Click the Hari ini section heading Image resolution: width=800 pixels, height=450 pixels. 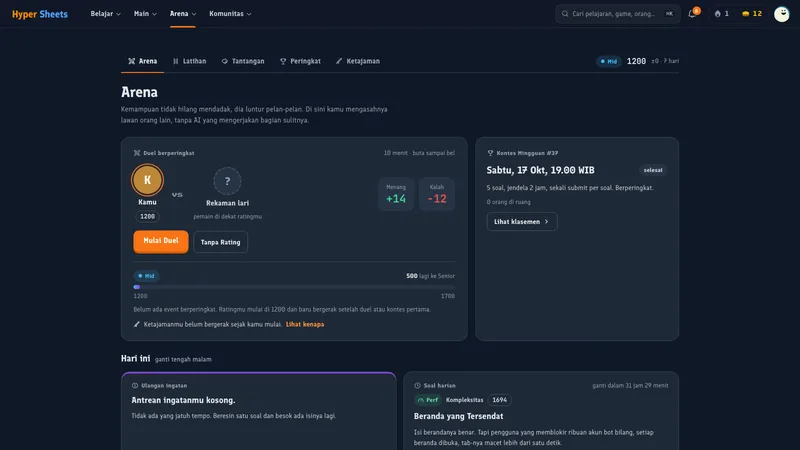click(x=136, y=359)
